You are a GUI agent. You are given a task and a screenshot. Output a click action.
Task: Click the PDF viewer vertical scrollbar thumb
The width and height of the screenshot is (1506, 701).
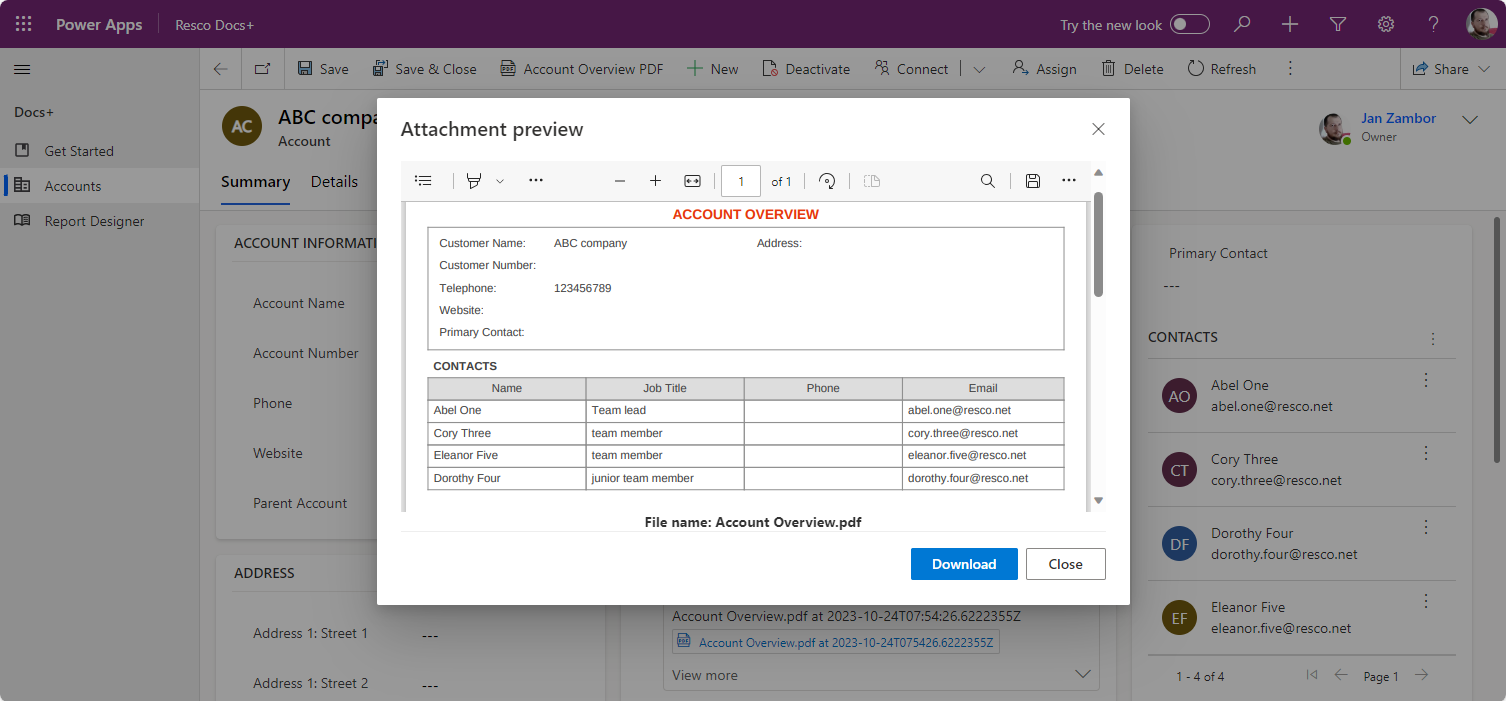pos(1098,243)
